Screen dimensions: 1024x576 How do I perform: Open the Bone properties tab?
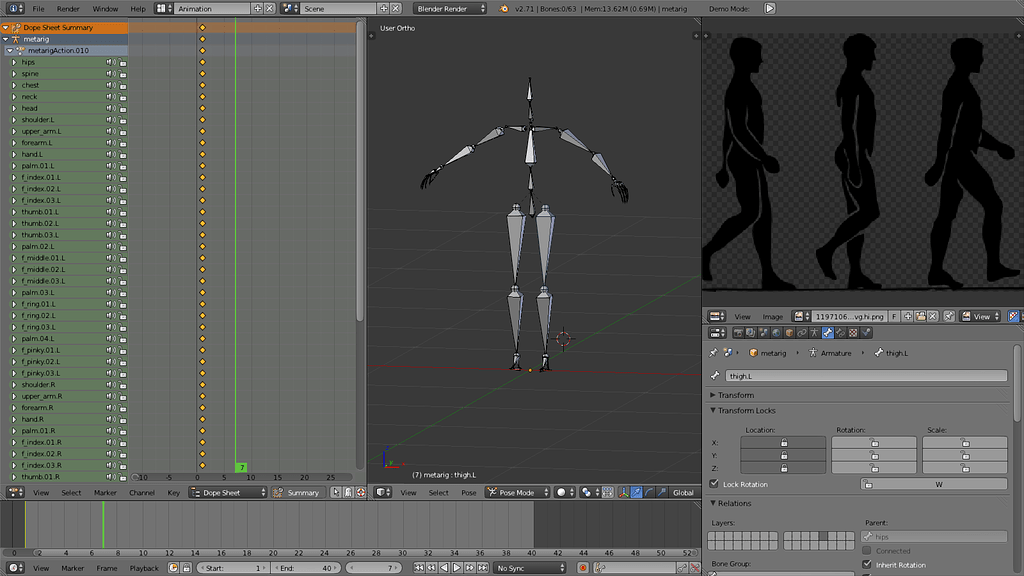click(827, 333)
